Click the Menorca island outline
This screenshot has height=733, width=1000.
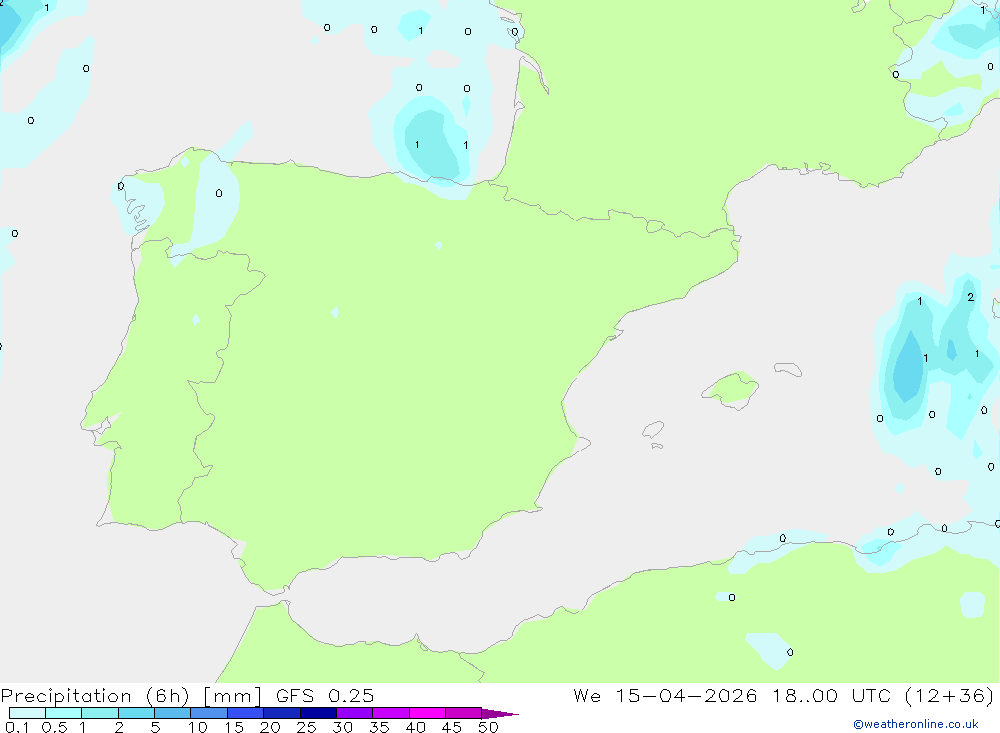(788, 369)
